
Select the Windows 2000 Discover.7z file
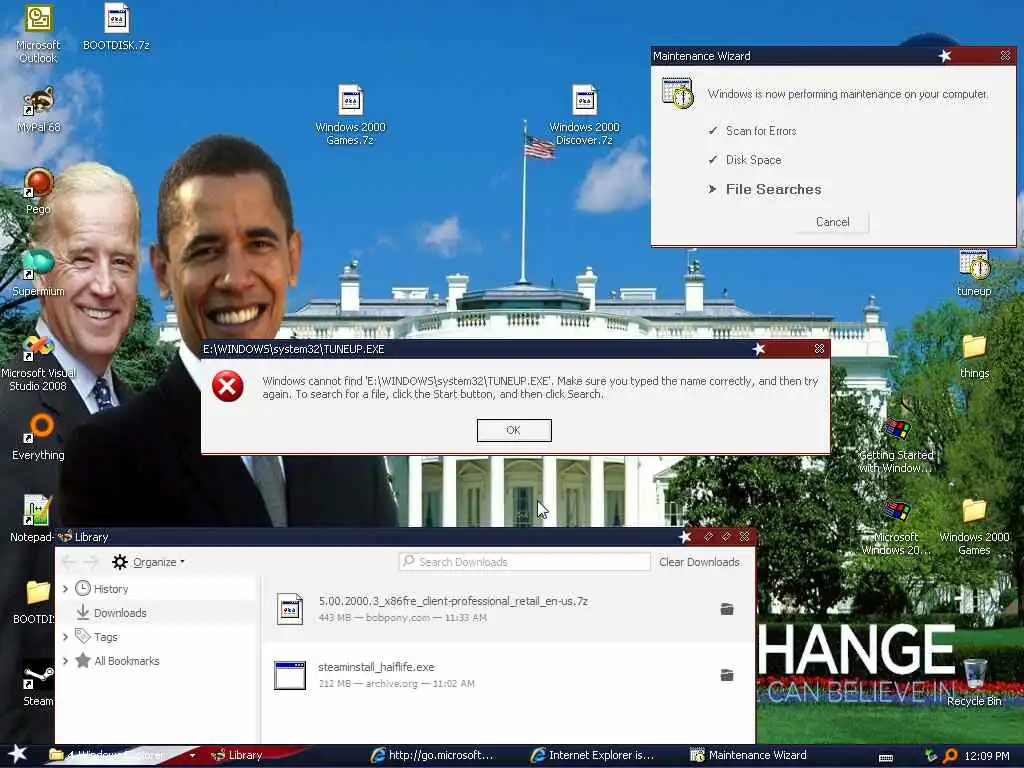pos(584,115)
